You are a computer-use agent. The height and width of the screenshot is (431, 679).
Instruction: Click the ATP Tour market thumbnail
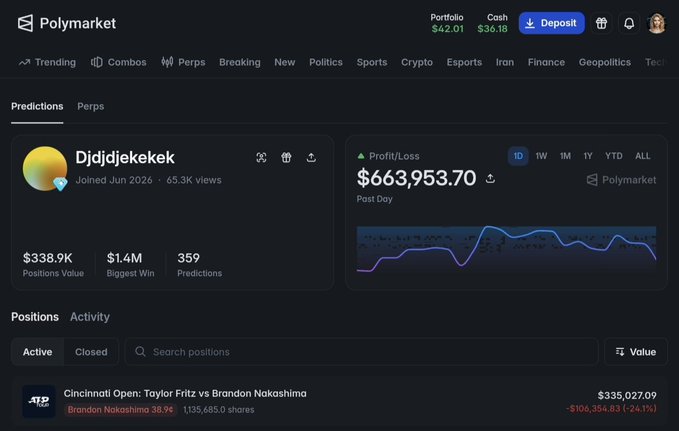click(39, 402)
